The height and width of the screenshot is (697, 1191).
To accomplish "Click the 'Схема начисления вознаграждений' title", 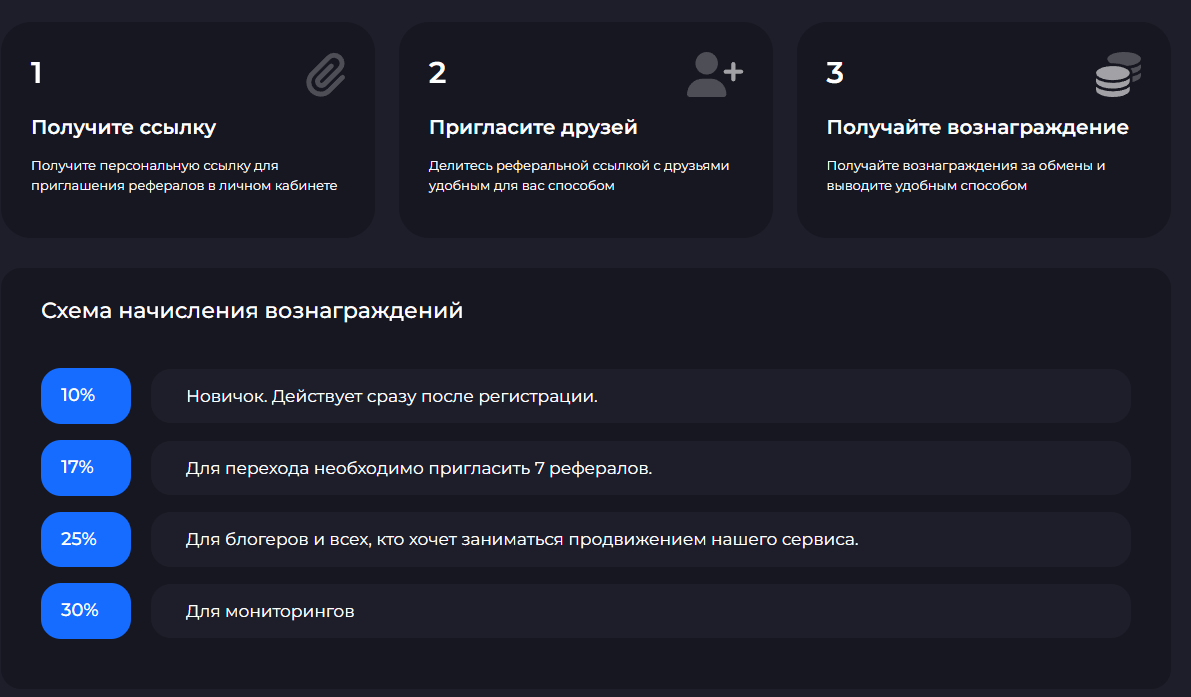I will 252,311.
